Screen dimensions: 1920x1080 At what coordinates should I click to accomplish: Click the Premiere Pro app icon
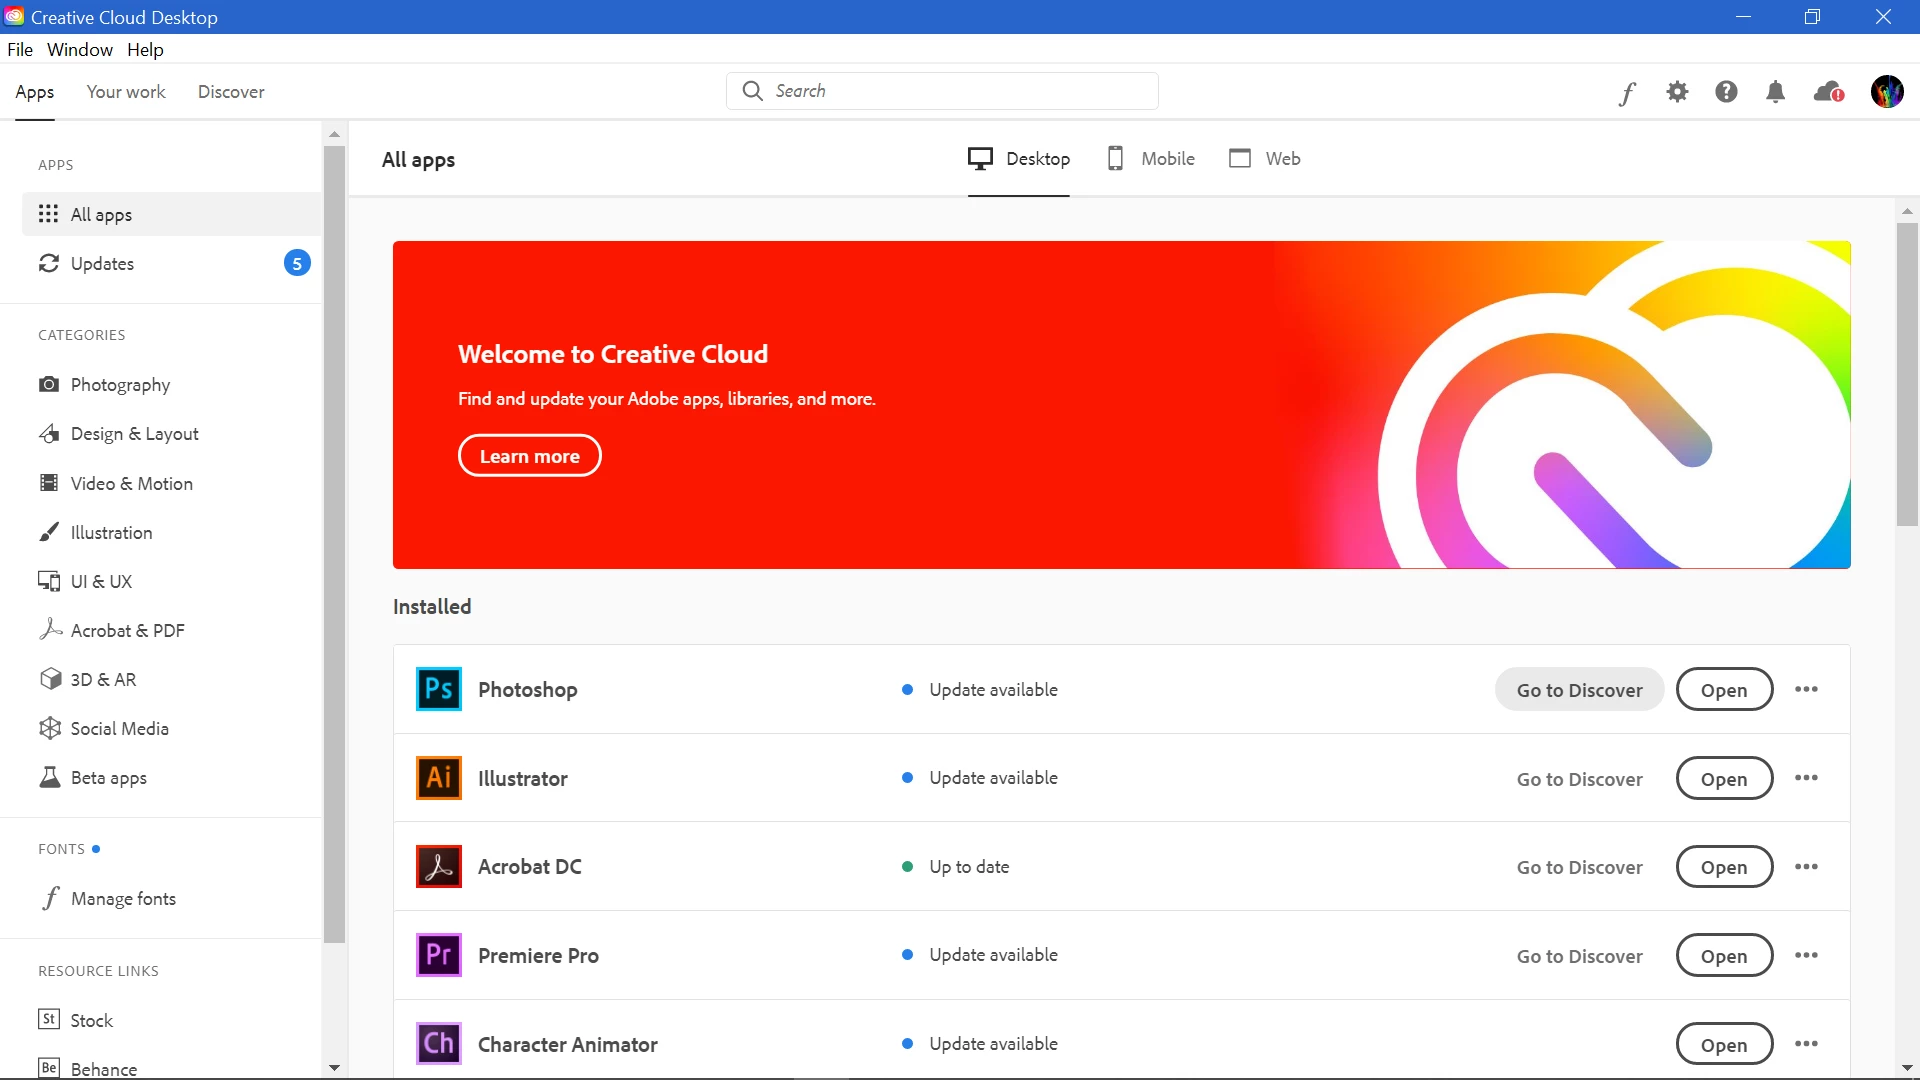pos(438,955)
